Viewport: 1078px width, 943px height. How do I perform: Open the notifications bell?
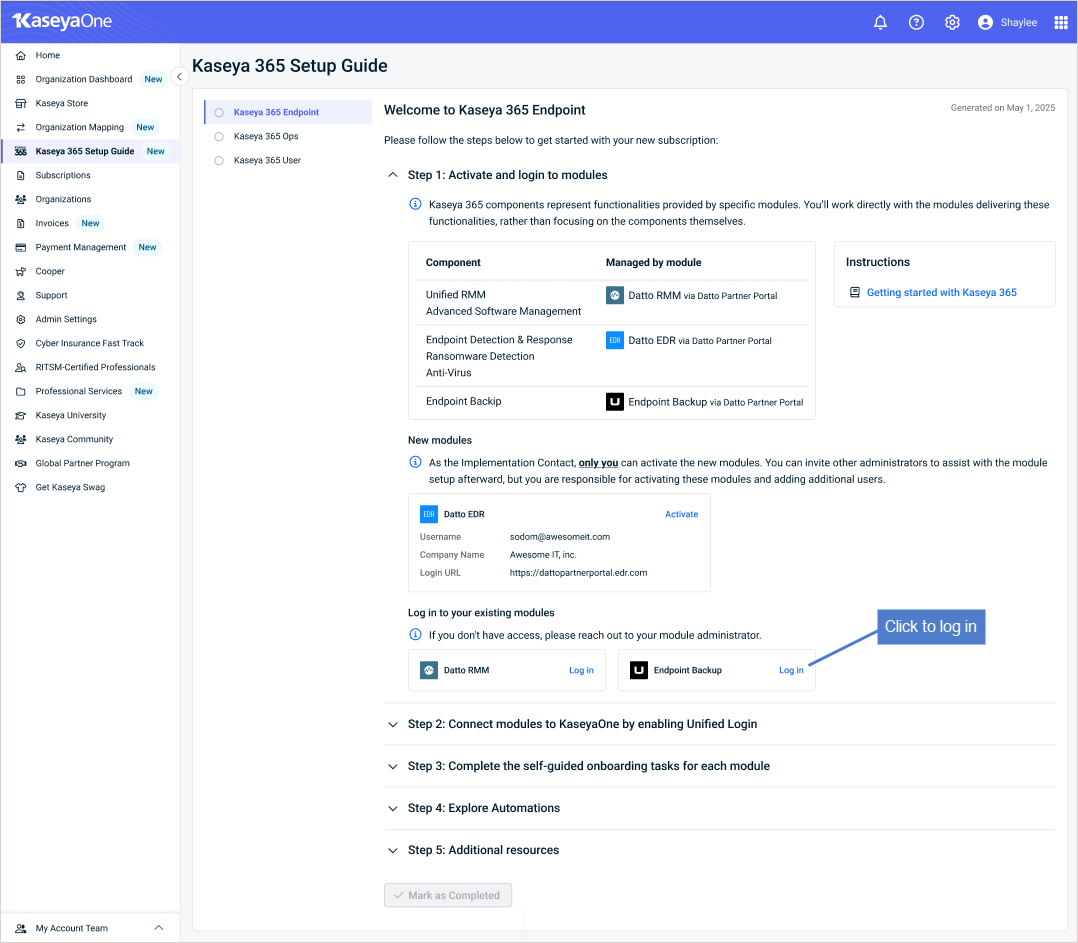pos(880,23)
